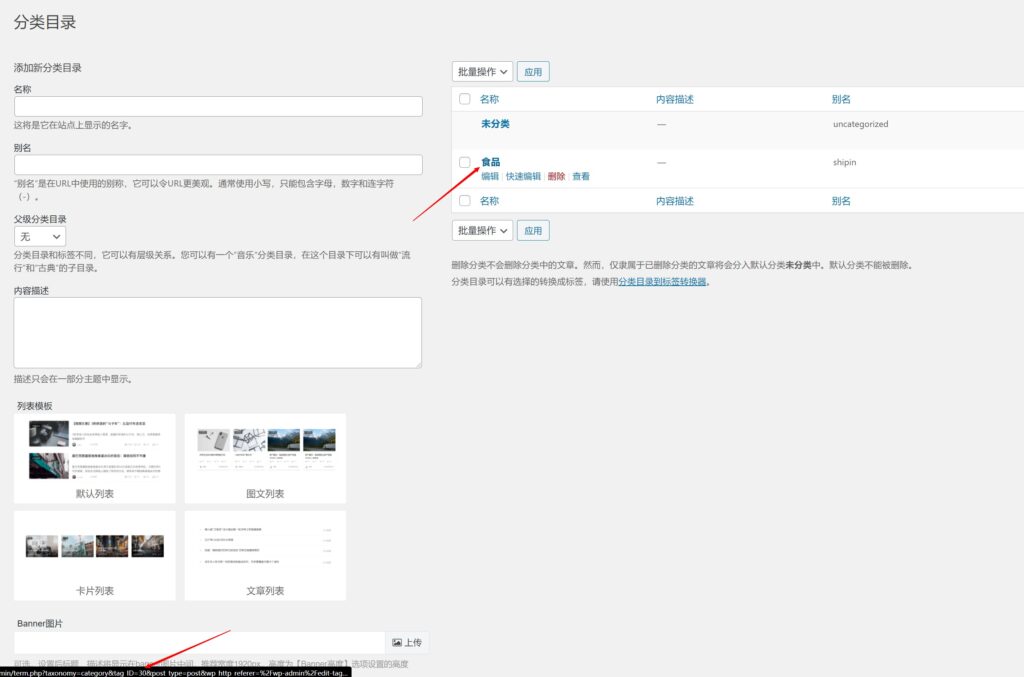Viewport: 1024px width, 677px height.
Task: Expand the 父级分类目录 dropdown
Action: click(40, 236)
